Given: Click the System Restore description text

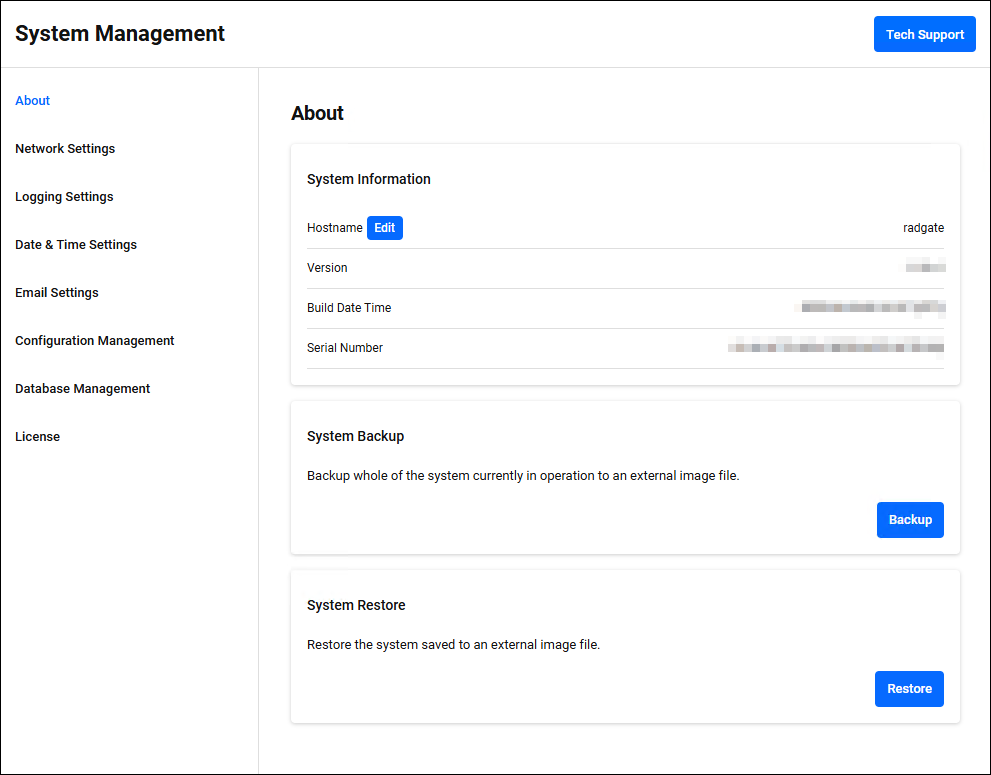Looking at the screenshot, I should (453, 645).
